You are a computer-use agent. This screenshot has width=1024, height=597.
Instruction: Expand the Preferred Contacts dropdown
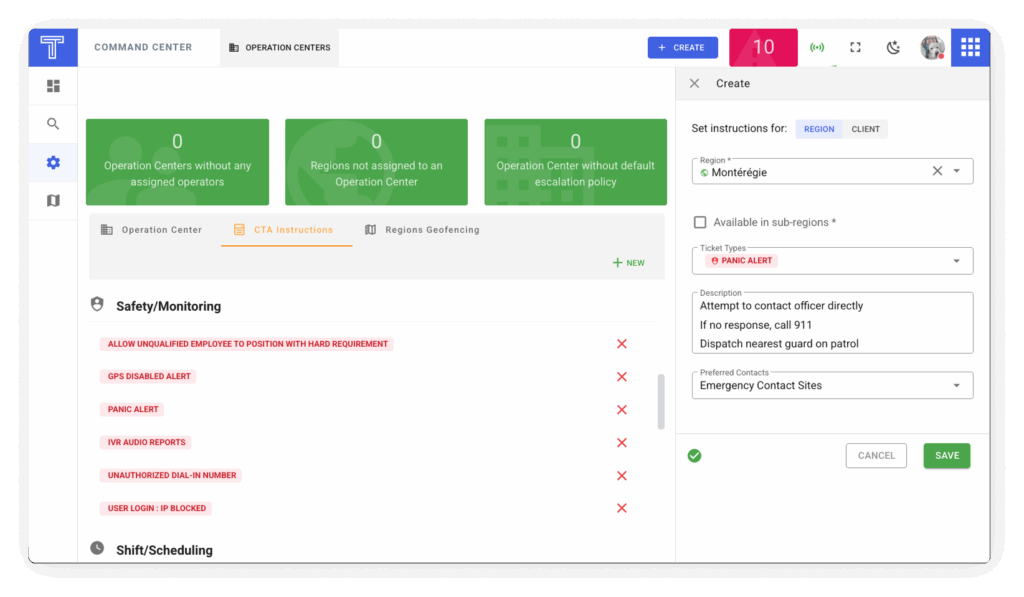(x=956, y=386)
